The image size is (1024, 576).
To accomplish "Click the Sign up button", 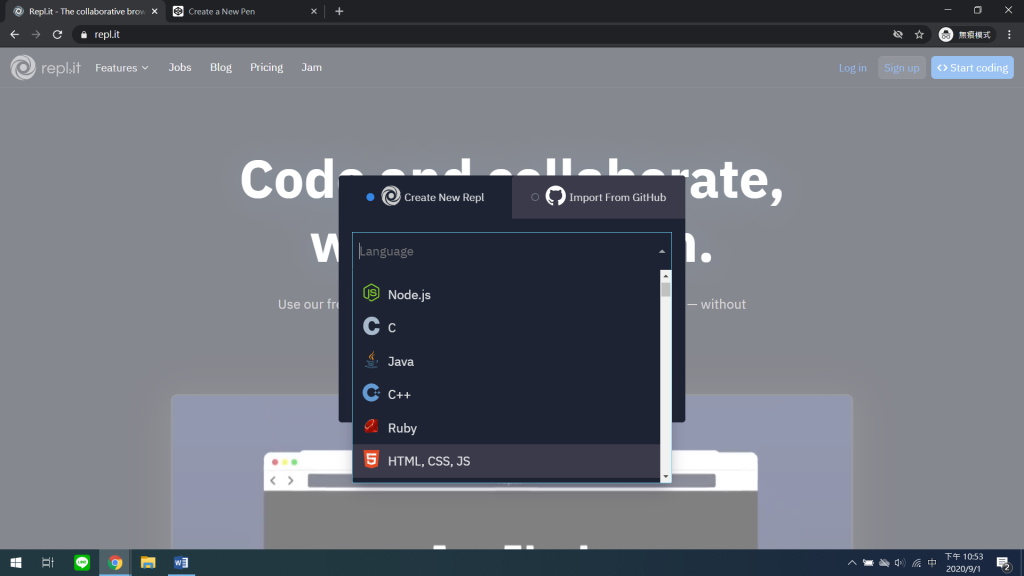I will pos(901,68).
